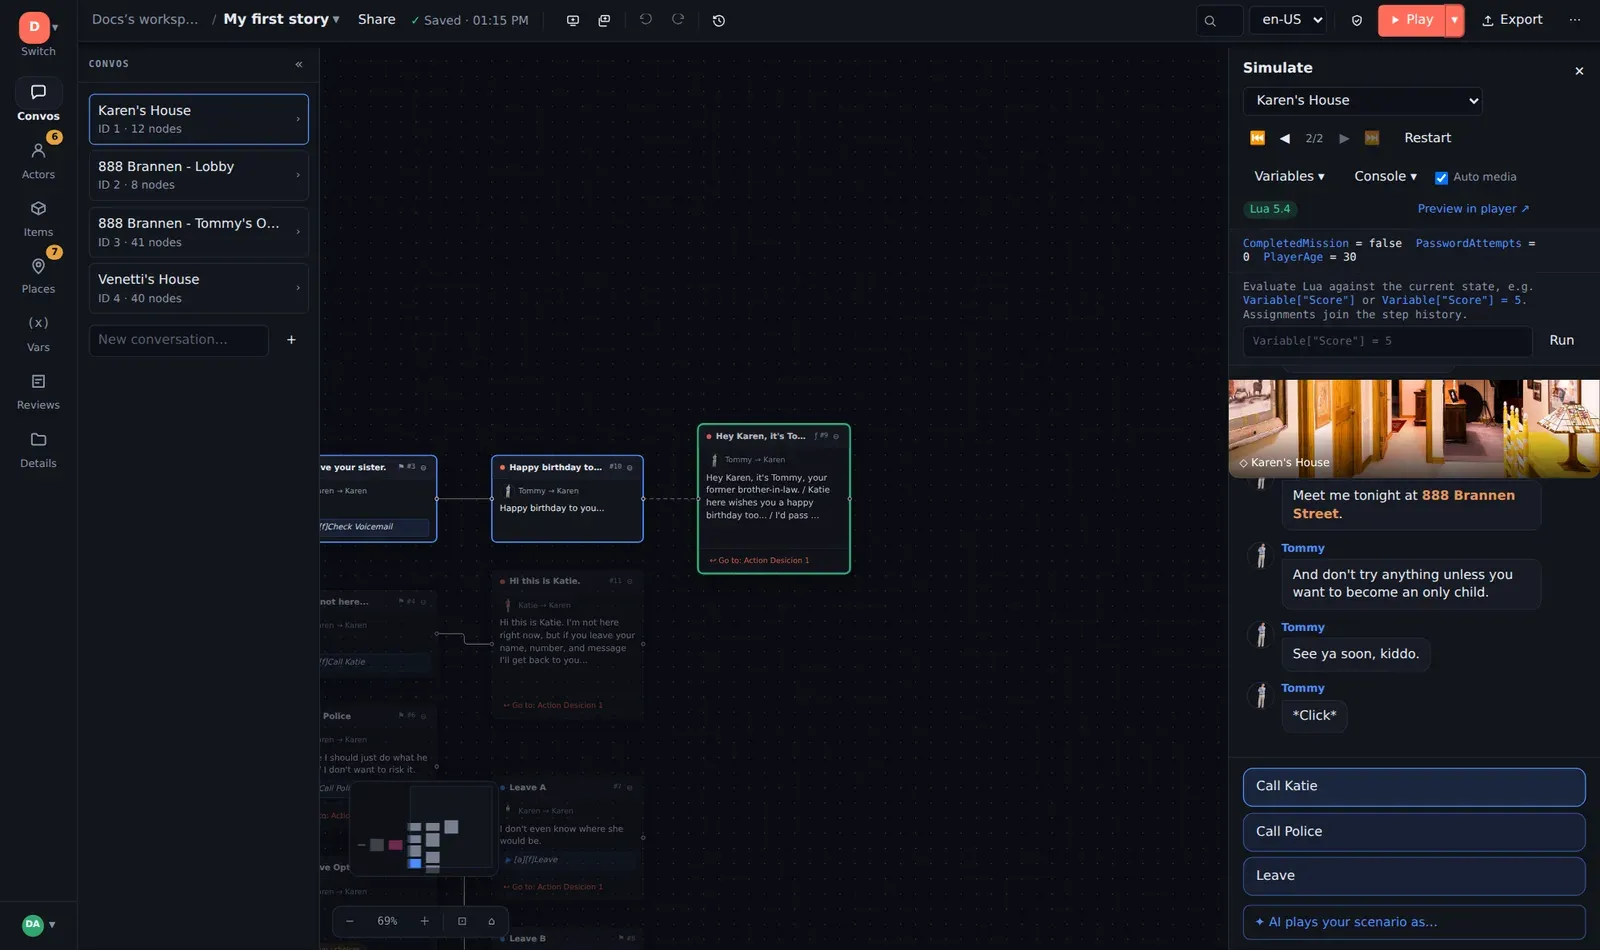Open the Vars sidebar panel
The height and width of the screenshot is (950, 1600).
pyautogui.click(x=38, y=333)
